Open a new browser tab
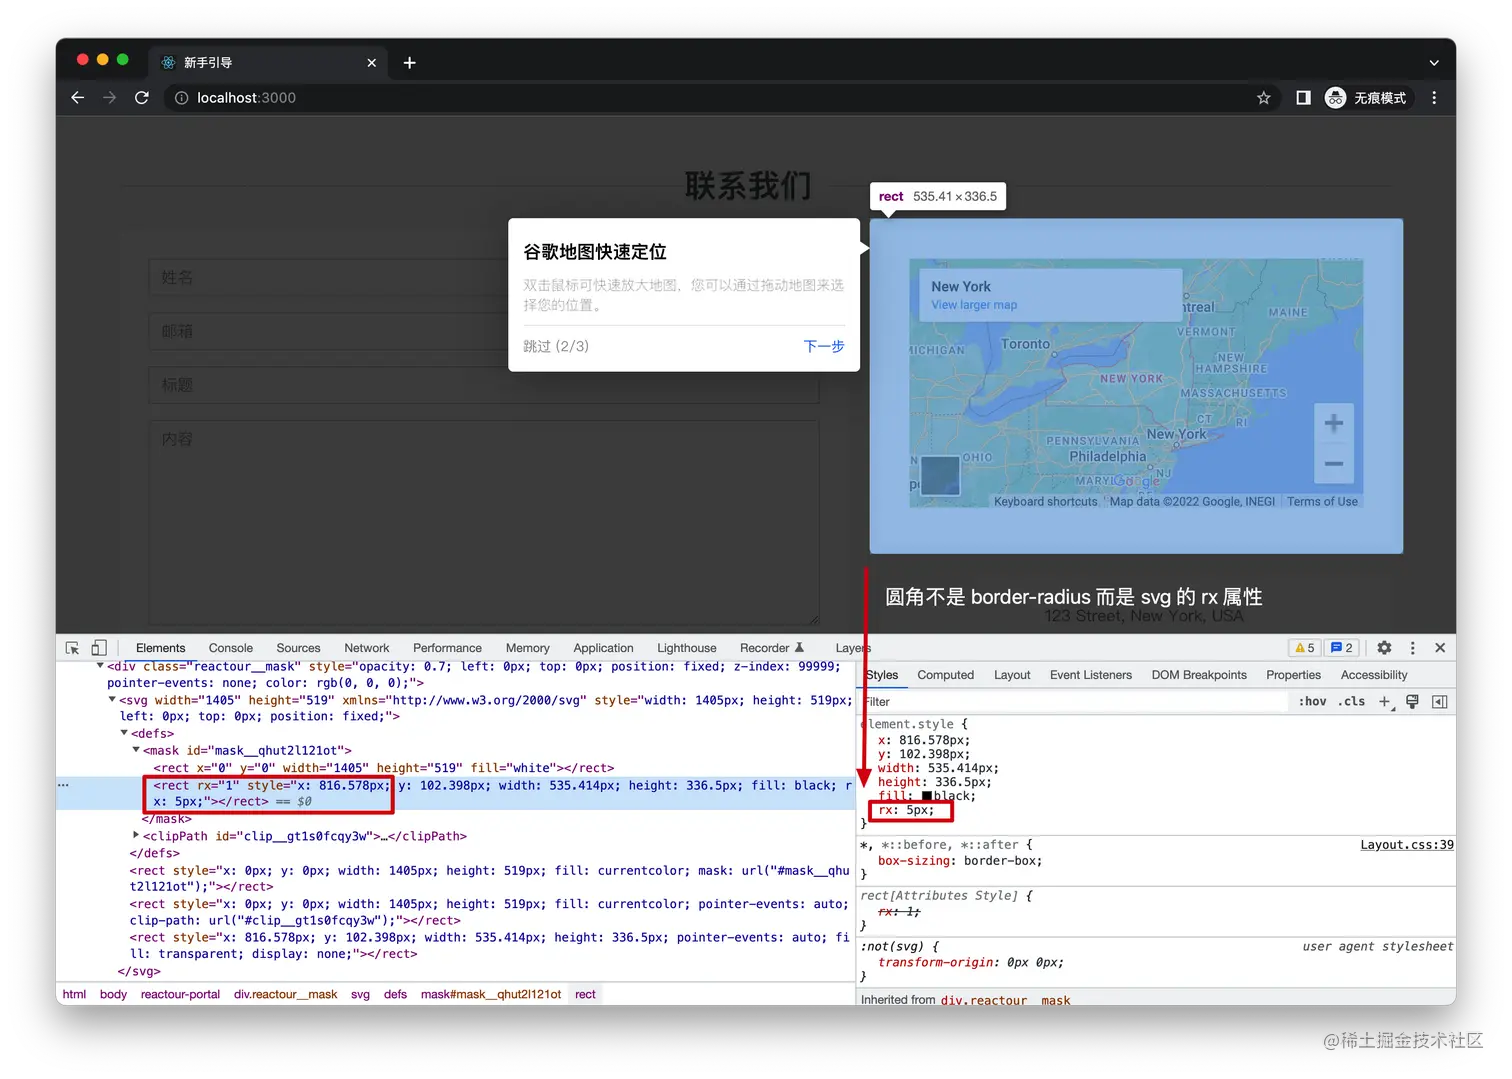The width and height of the screenshot is (1512, 1079). click(409, 63)
